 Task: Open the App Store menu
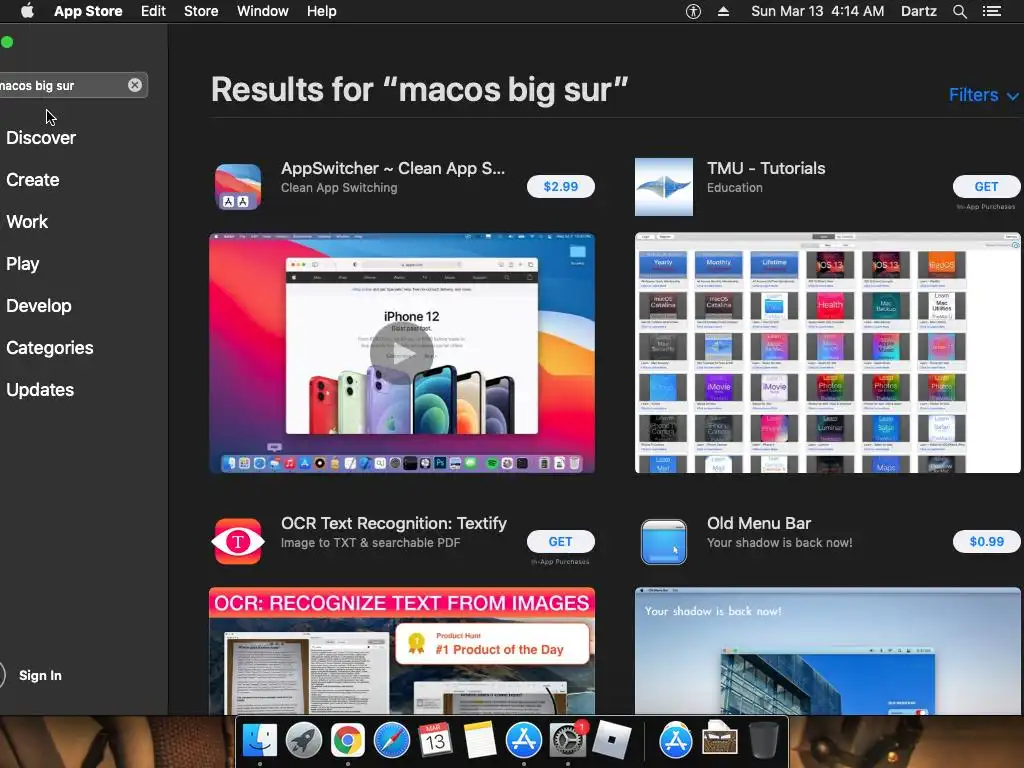[88, 11]
